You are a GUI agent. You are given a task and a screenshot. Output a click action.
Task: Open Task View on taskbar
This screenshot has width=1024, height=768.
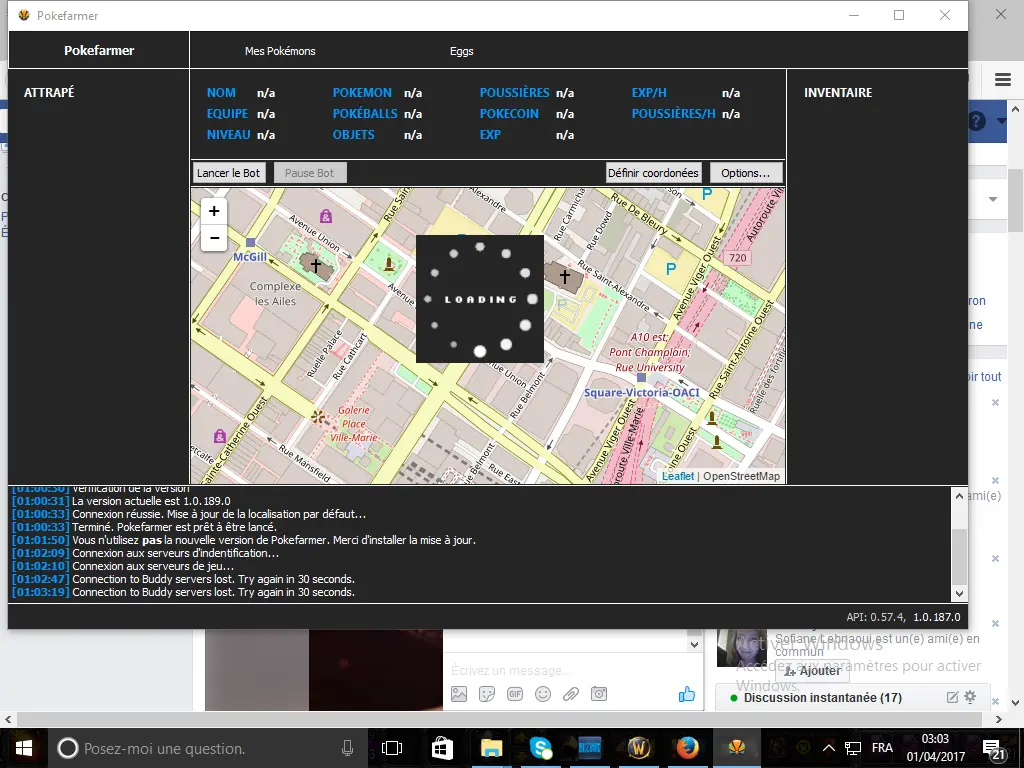coord(392,748)
